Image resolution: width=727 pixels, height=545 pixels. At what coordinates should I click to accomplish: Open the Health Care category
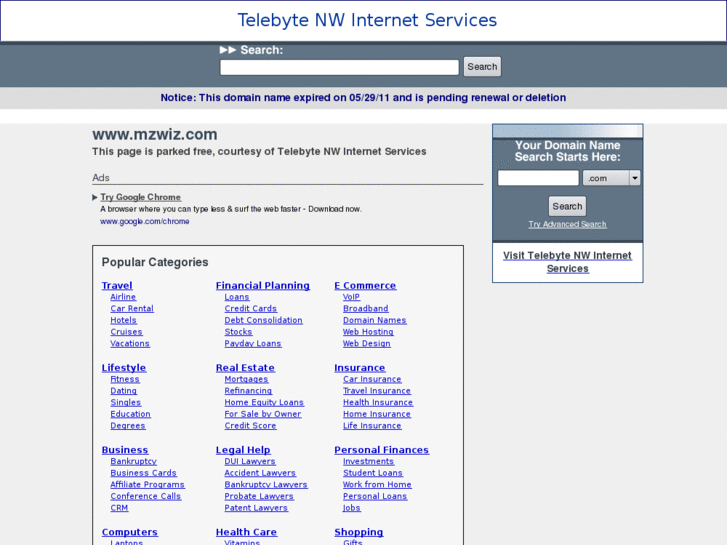click(x=246, y=532)
